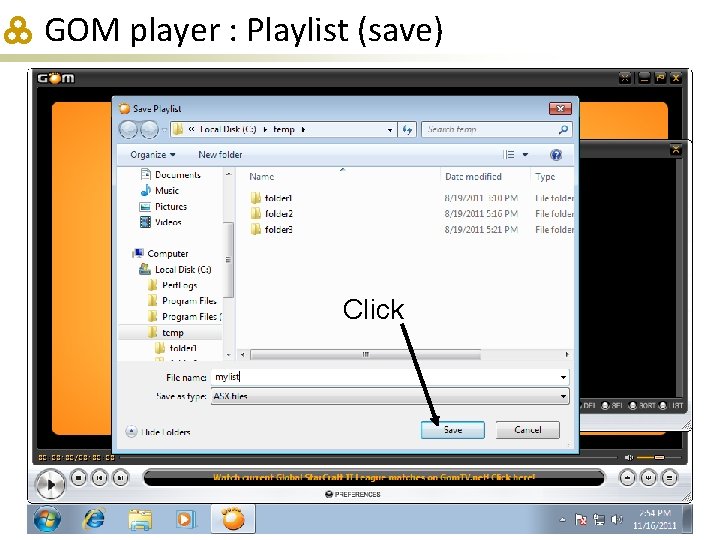Image resolution: width=720 pixels, height=540 pixels.
Task: Click the GOM volume slider
Action: pos(651,457)
